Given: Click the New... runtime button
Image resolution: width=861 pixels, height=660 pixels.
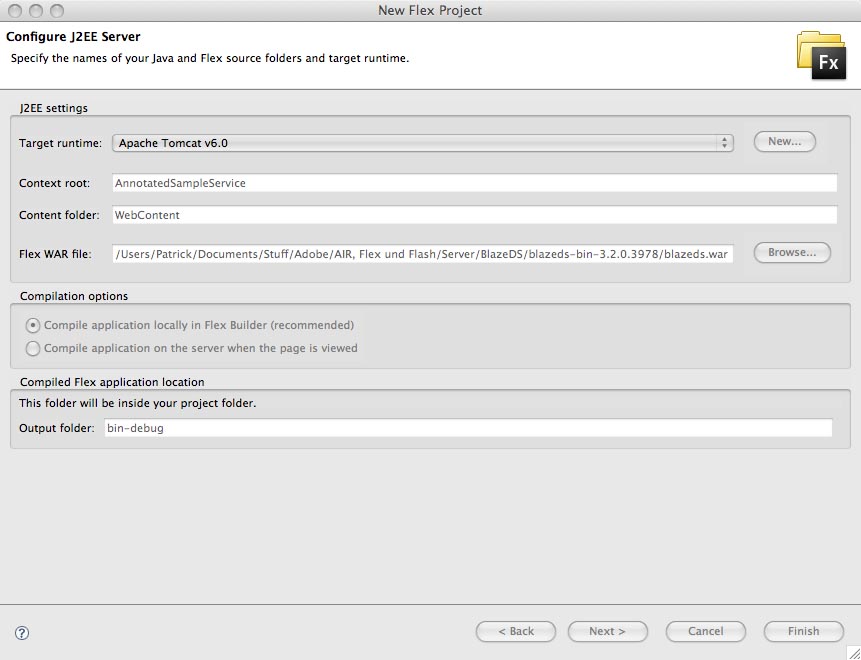Looking at the screenshot, I should tap(785, 142).
